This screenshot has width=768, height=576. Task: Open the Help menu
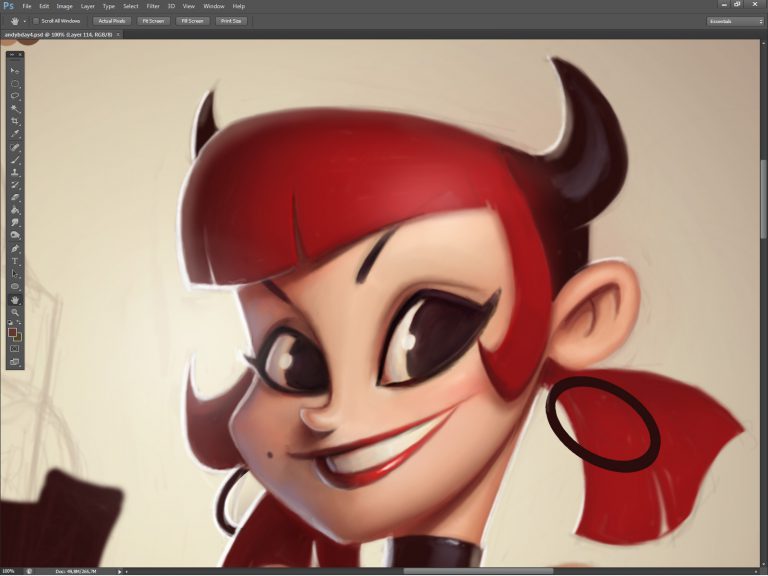pos(239,6)
